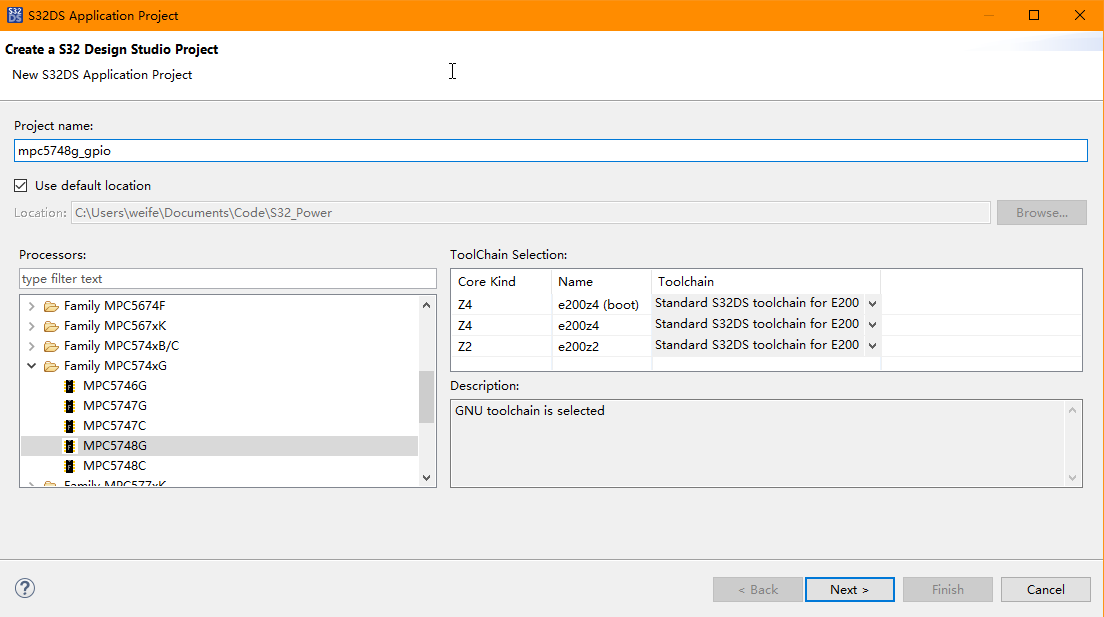Open the toolchain dropdown for the Z2 core
The width and height of the screenshot is (1104, 617).
[x=872, y=345]
